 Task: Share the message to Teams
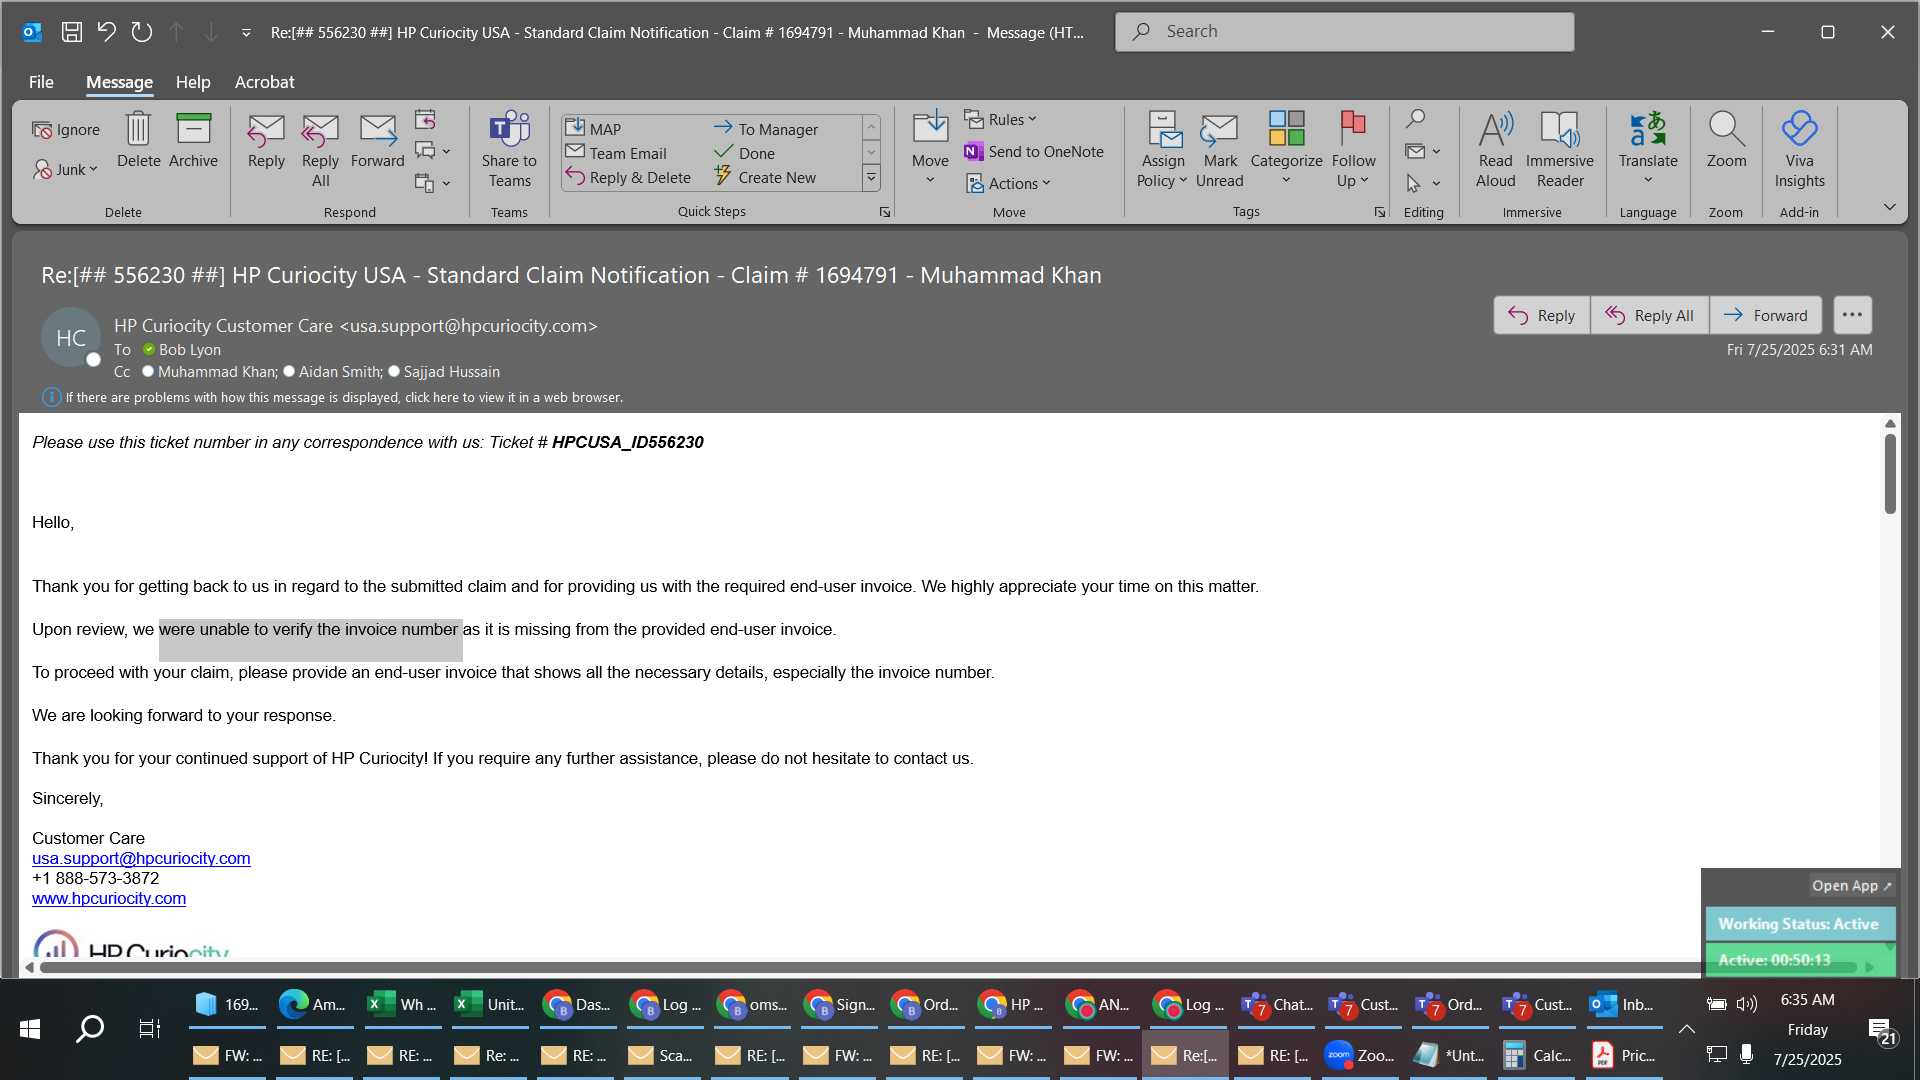click(x=509, y=150)
